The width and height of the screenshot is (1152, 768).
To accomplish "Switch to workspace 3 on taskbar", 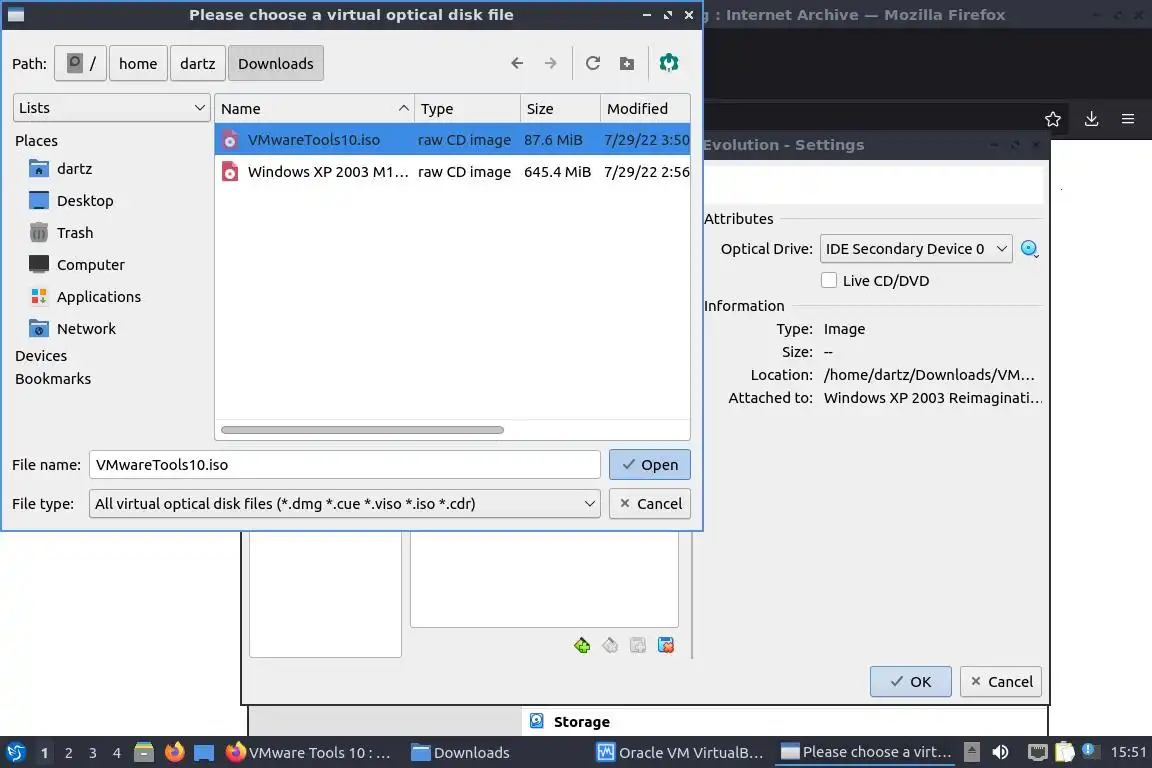I will pyautogui.click(x=93, y=753).
